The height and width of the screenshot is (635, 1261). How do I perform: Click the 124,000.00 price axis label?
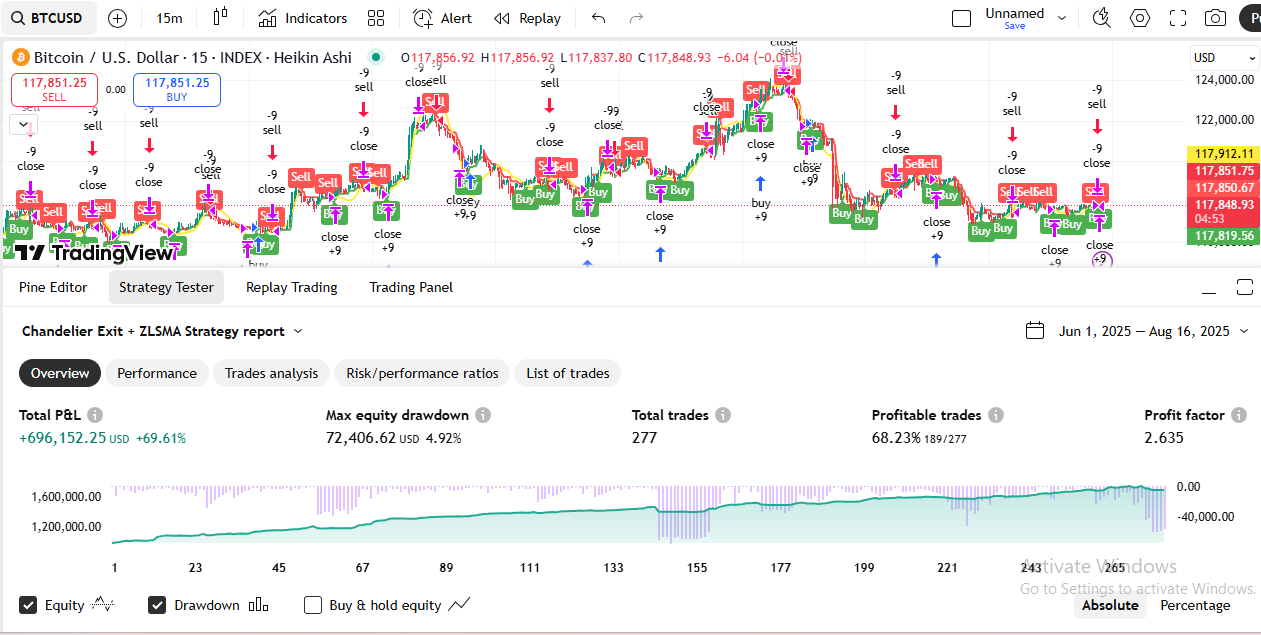[x=1225, y=80]
